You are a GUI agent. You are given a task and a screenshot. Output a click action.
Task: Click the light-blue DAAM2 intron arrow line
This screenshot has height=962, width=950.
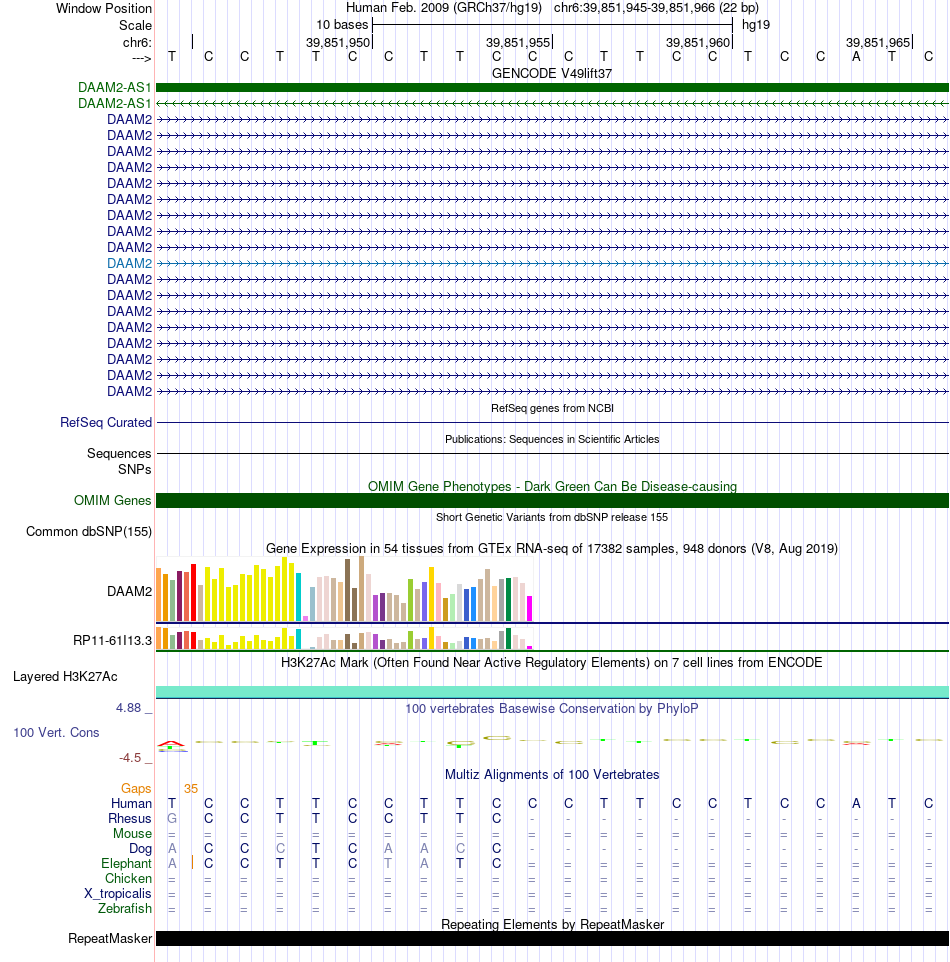(552, 263)
